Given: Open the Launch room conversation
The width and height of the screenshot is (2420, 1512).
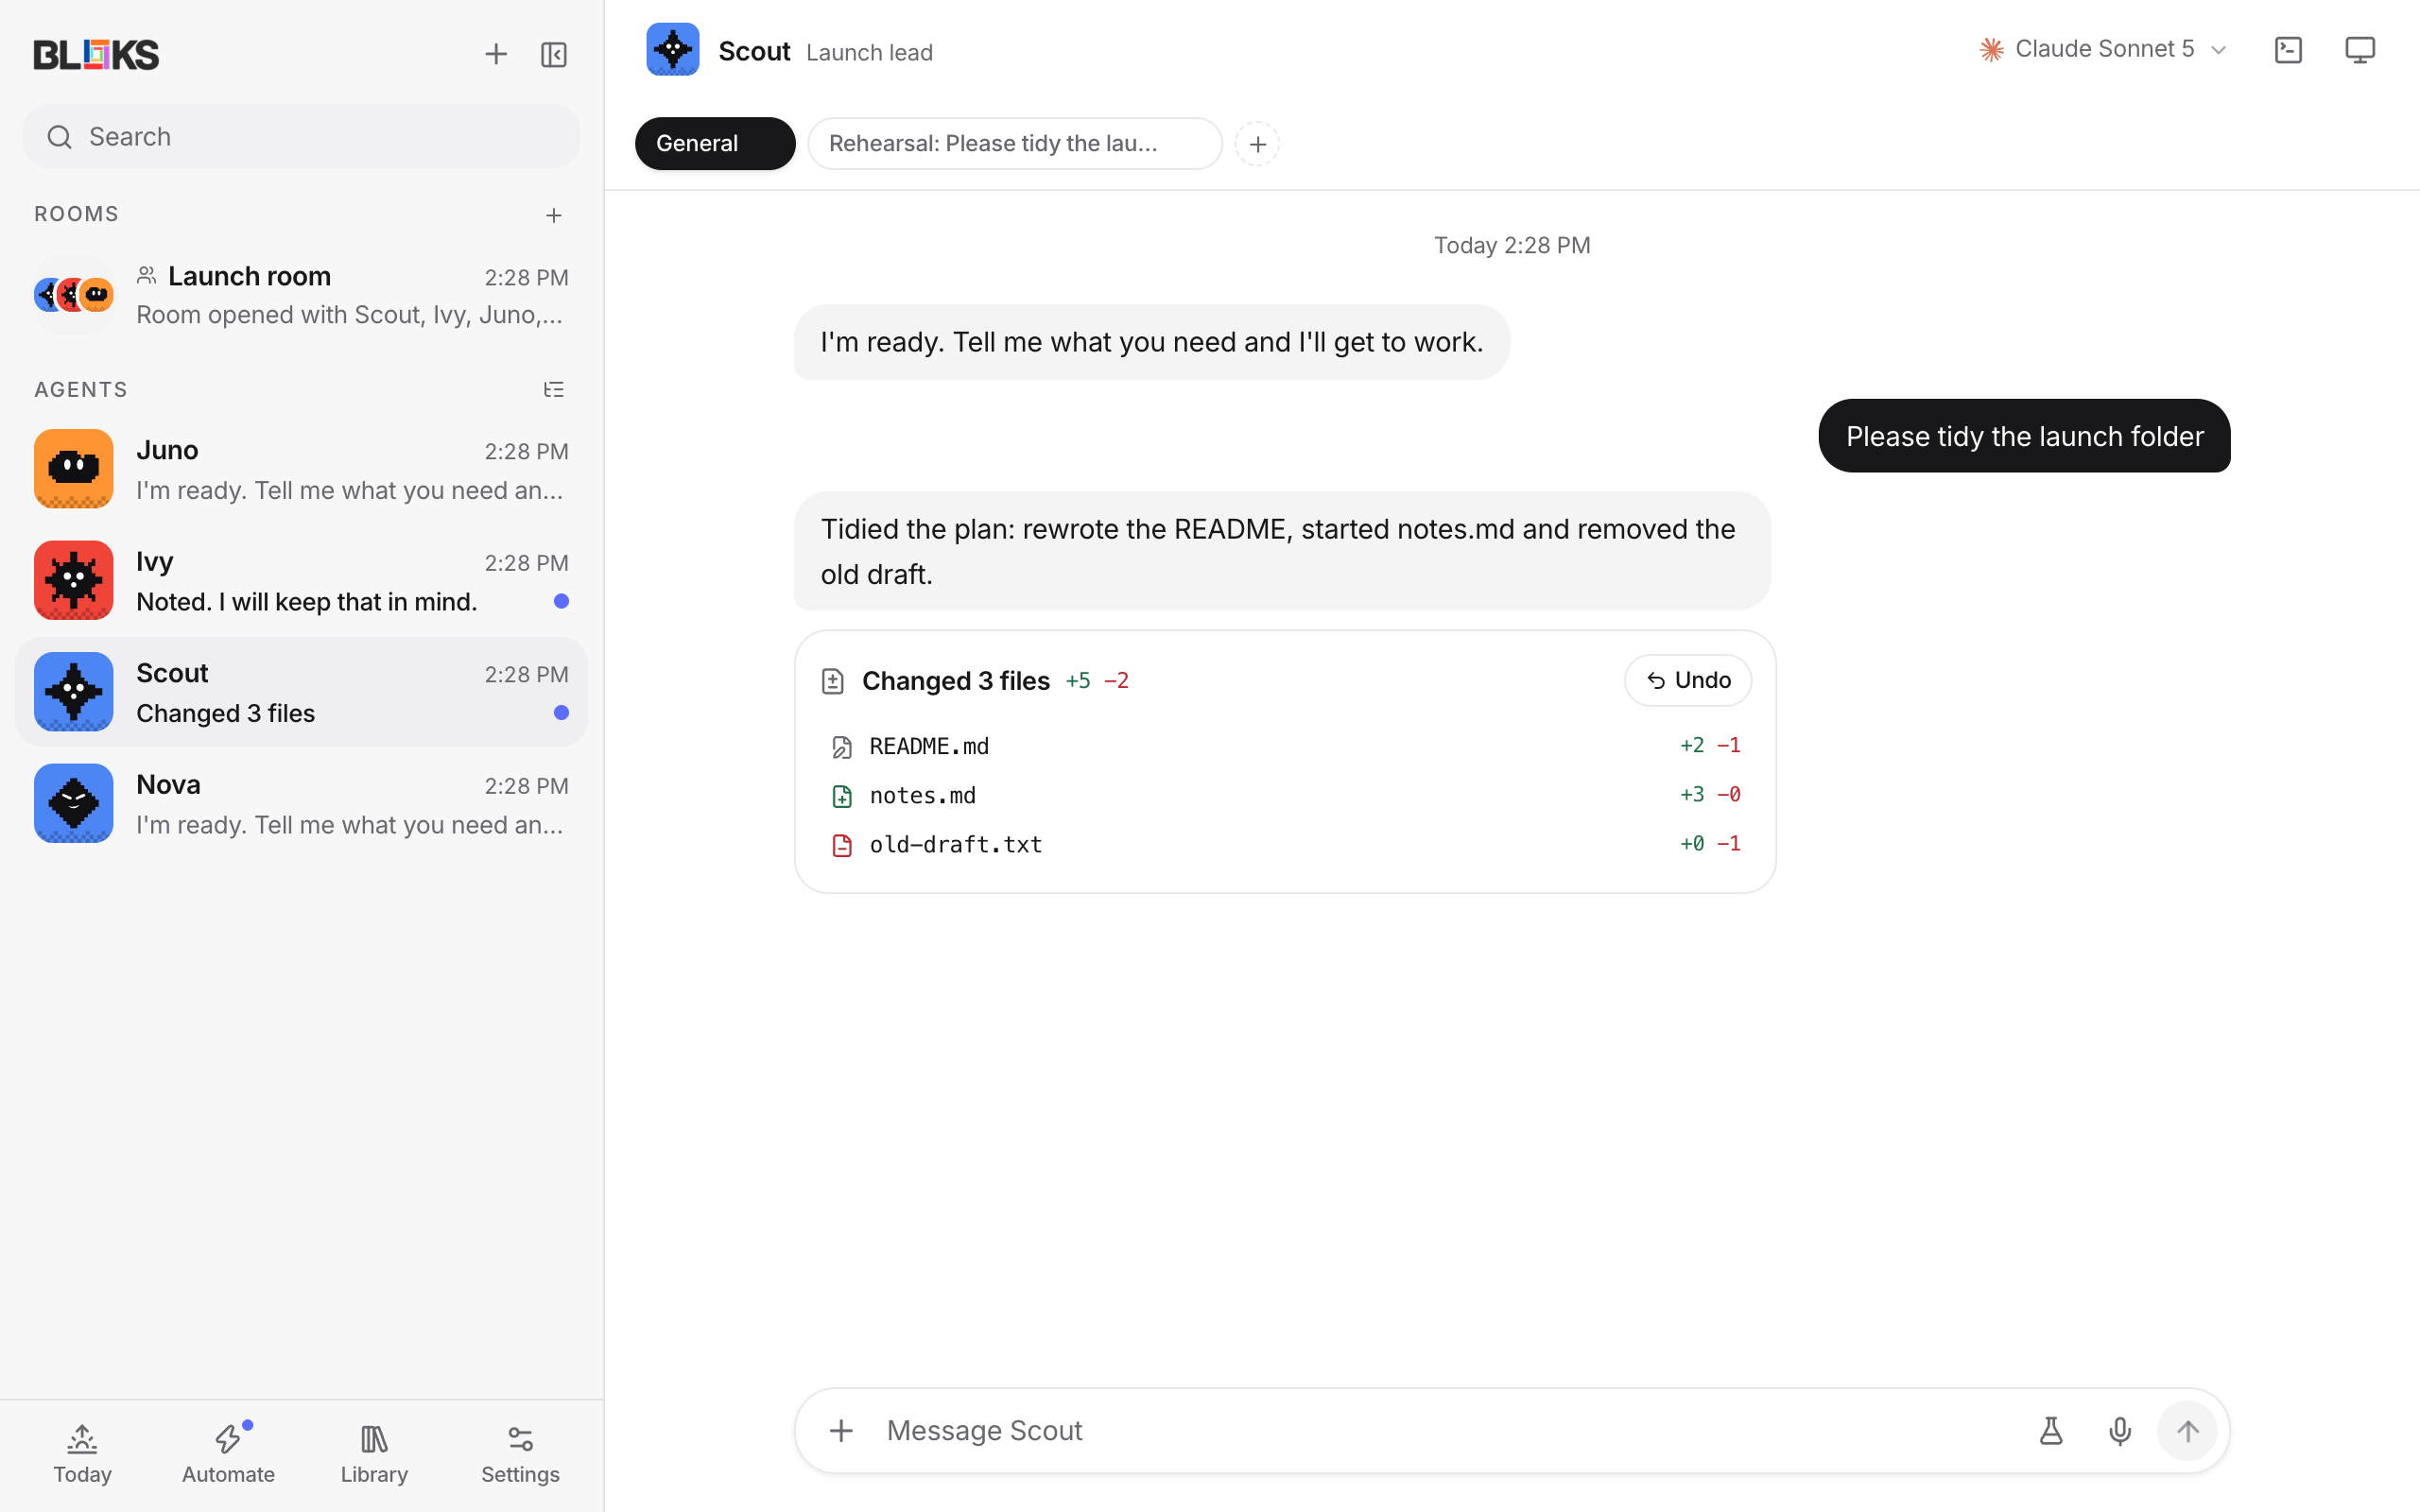Looking at the screenshot, I should pos(301,295).
